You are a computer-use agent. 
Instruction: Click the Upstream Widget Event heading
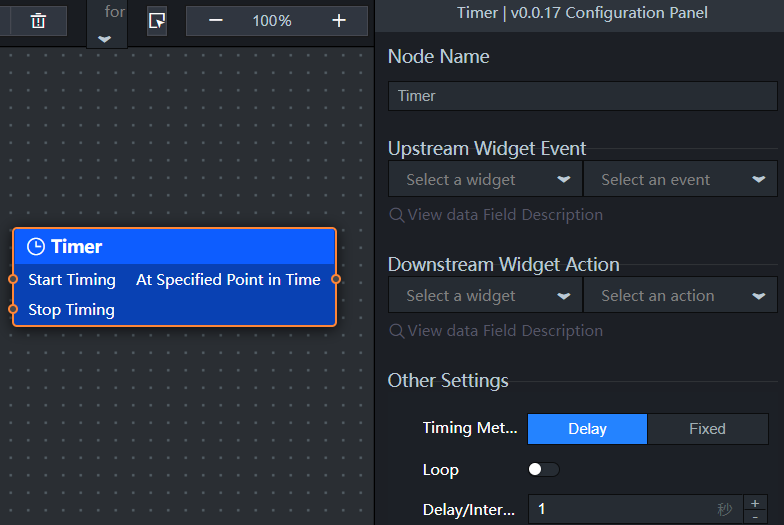[487, 148]
